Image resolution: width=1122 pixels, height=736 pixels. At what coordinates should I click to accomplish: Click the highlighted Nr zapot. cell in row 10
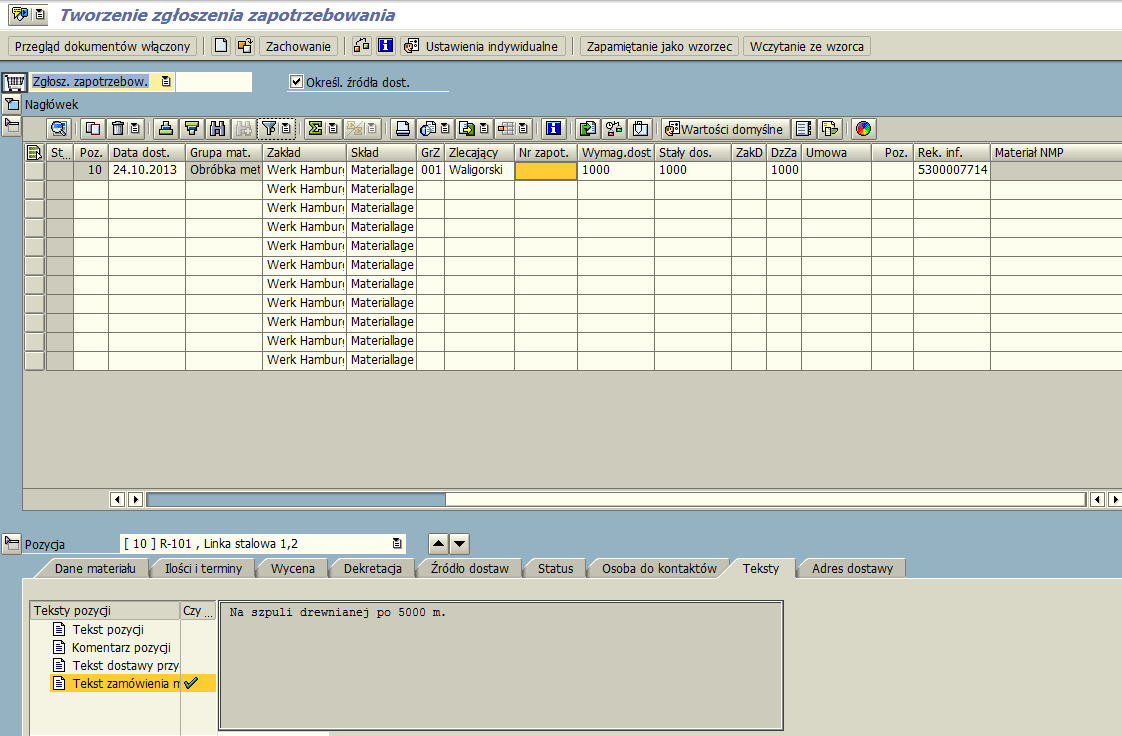[x=545, y=170]
